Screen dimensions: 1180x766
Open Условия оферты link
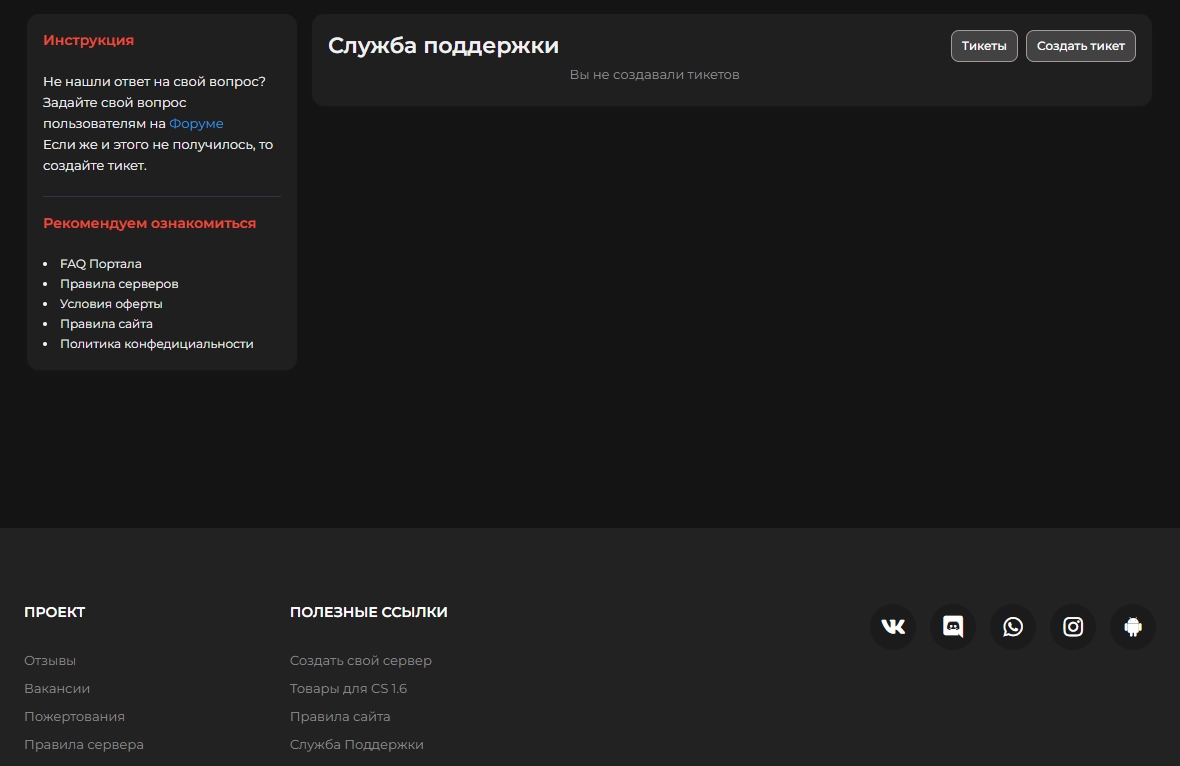[x=111, y=304]
